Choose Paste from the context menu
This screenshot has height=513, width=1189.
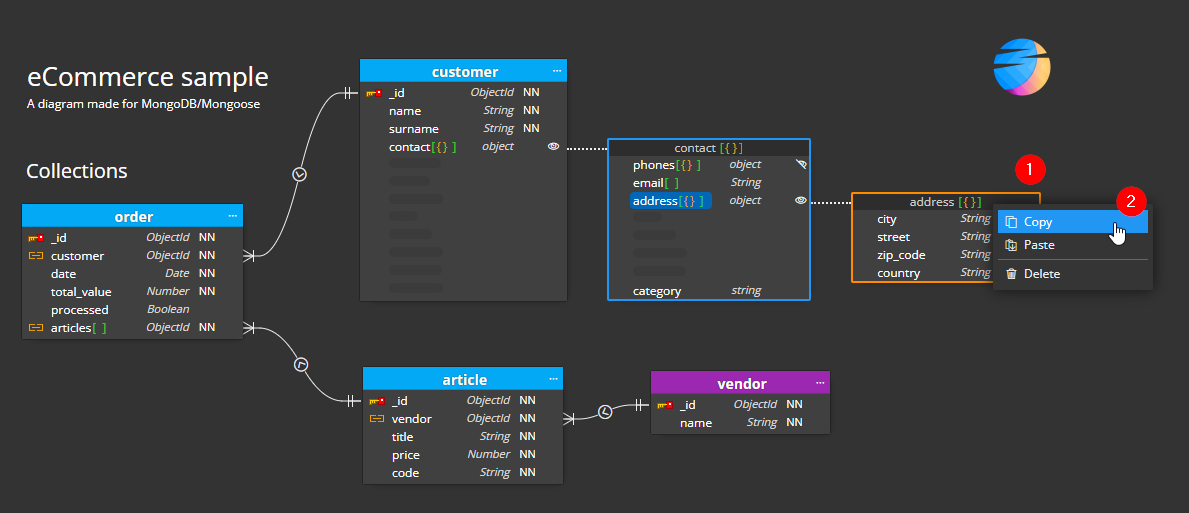click(x=1039, y=245)
